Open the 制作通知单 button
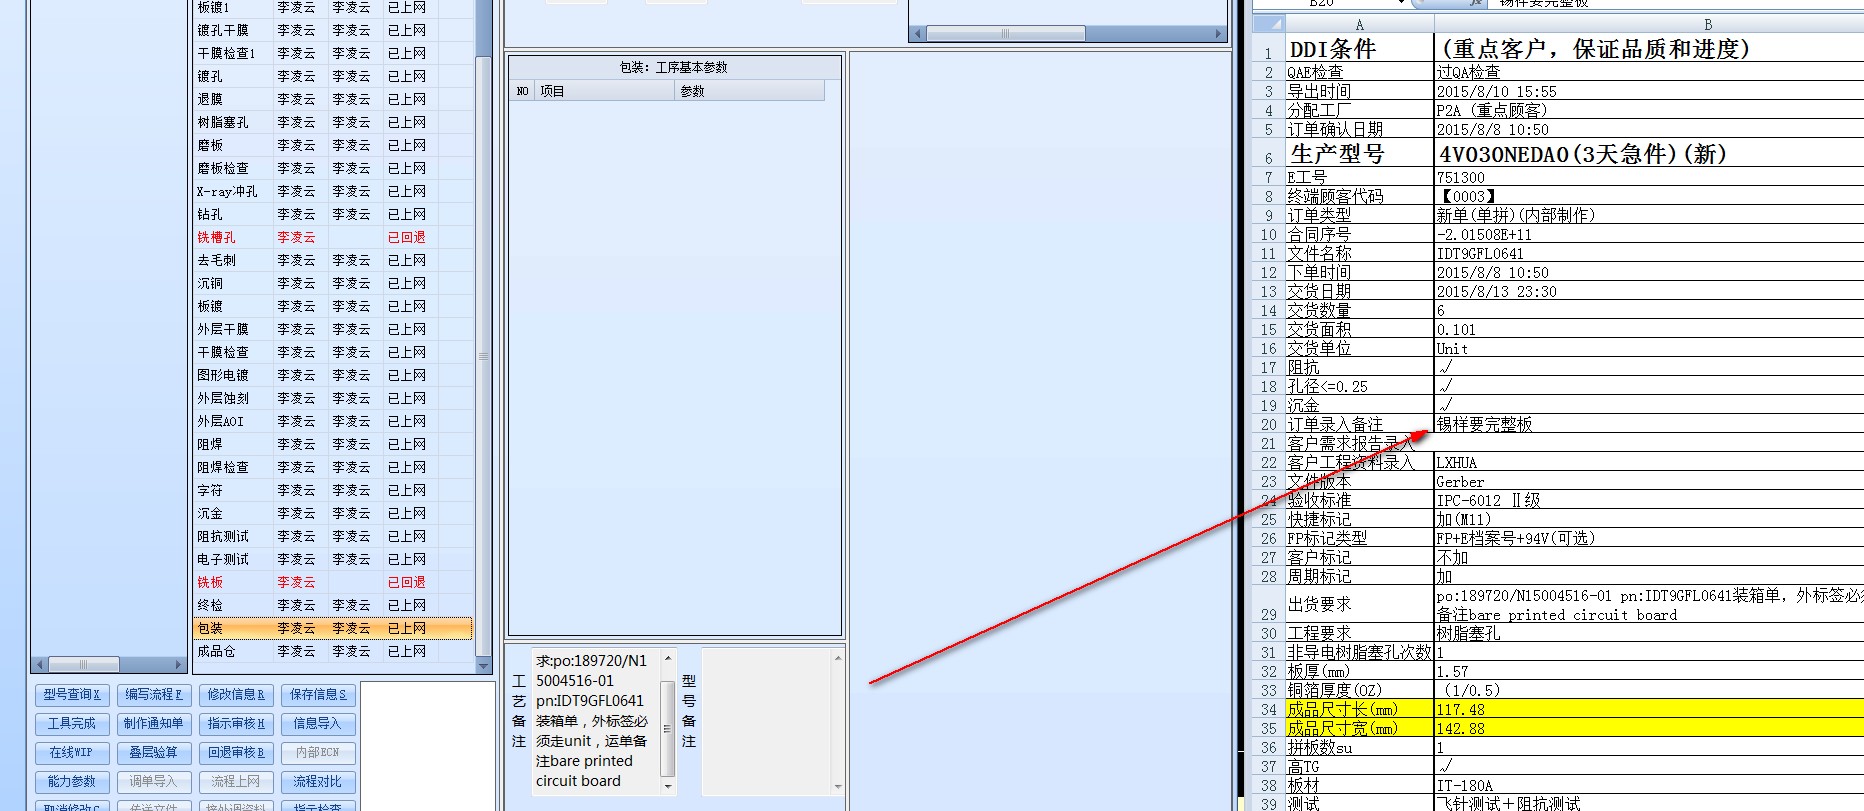This screenshot has height=811, width=1864. (x=153, y=724)
